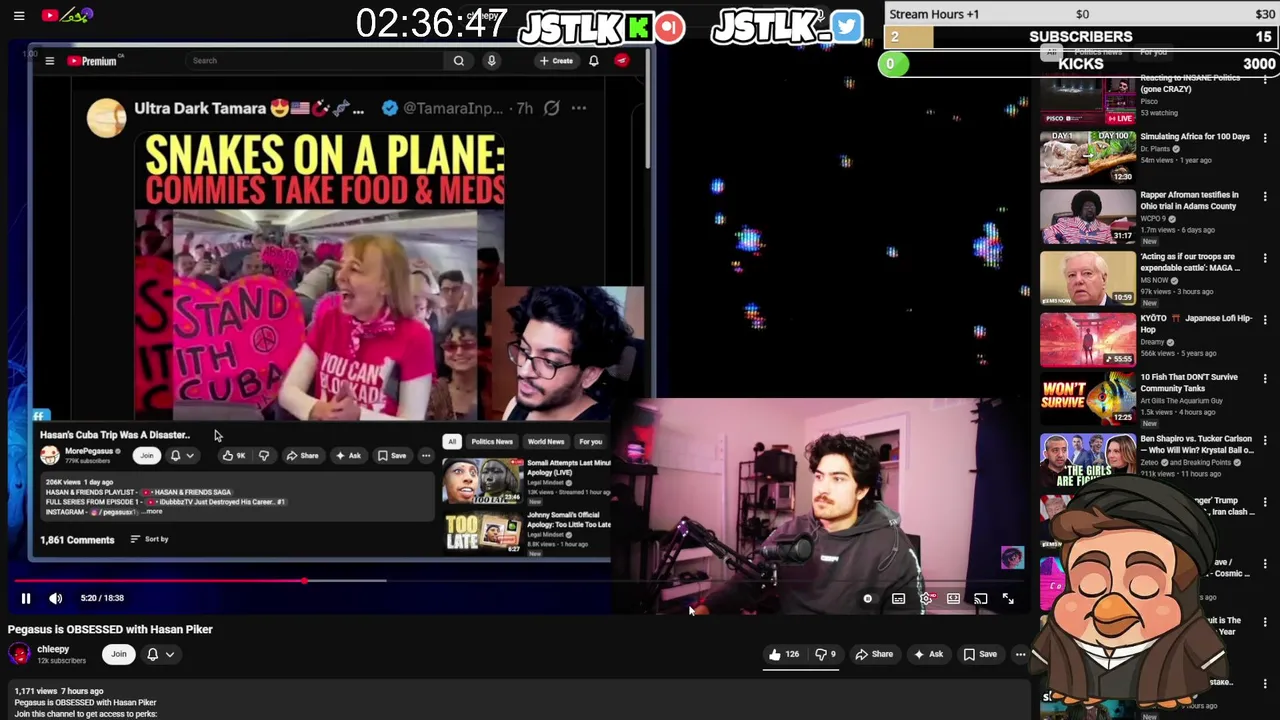
Task: Open more actions menu beside Save
Action: click(x=1020, y=654)
